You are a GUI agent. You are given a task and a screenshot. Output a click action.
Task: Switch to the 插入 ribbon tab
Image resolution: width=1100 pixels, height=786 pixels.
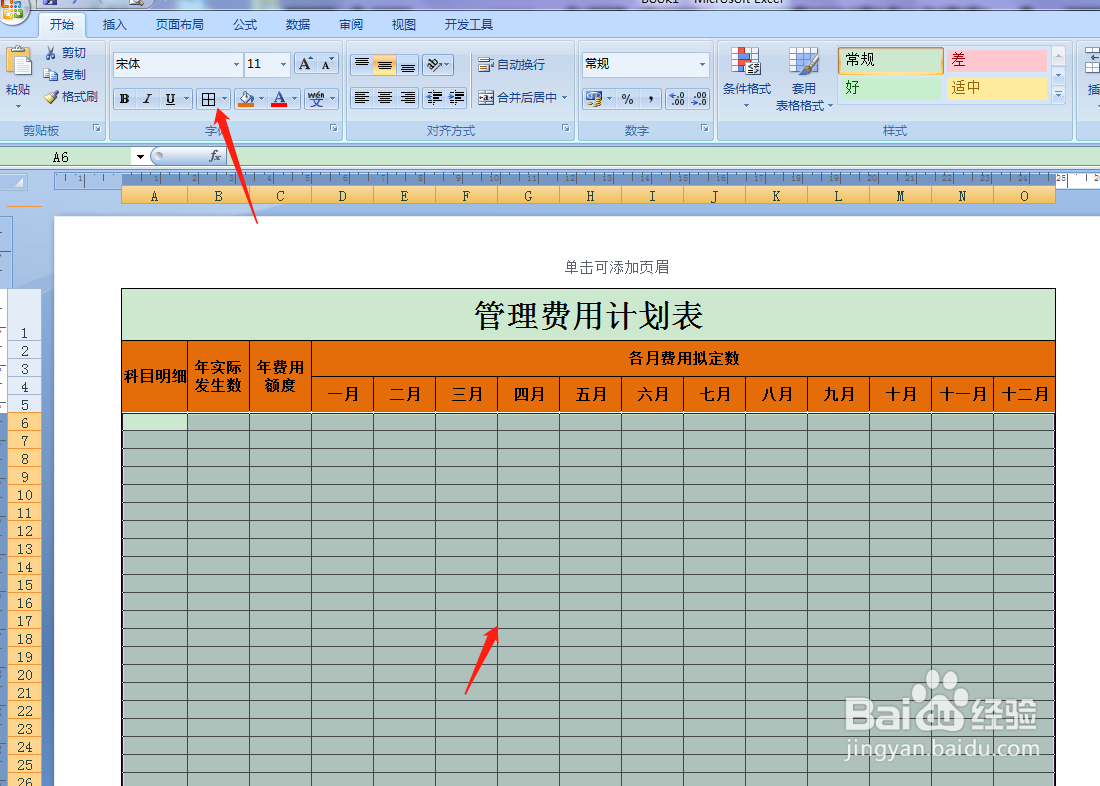click(x=114, y=23)
